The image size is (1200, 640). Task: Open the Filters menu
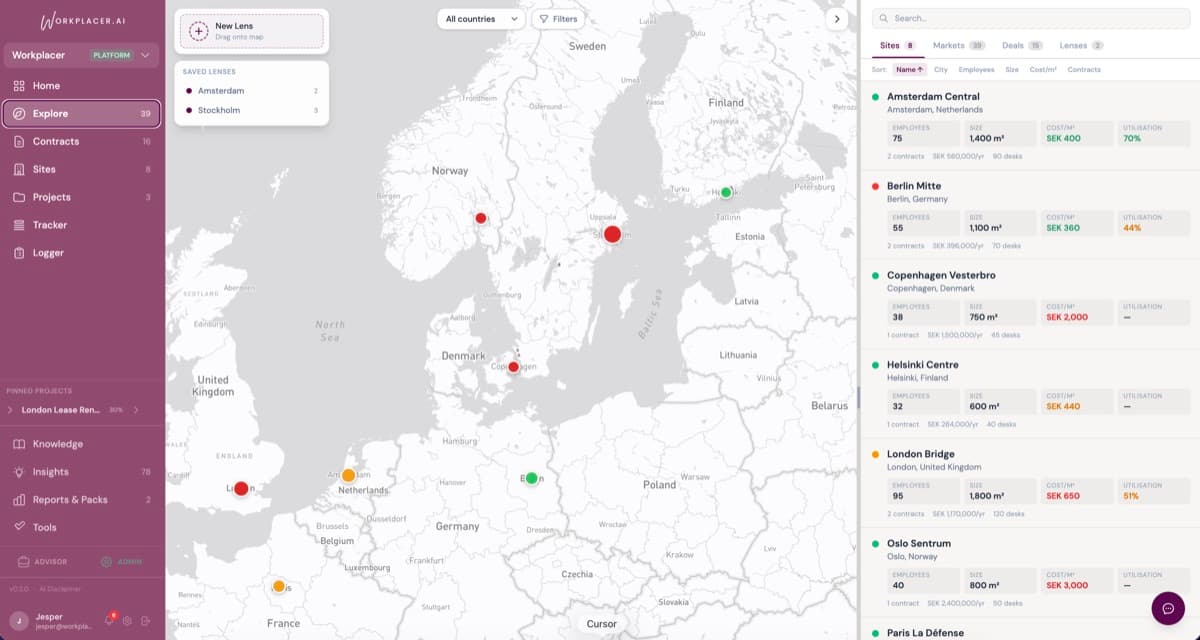point(558,19)
